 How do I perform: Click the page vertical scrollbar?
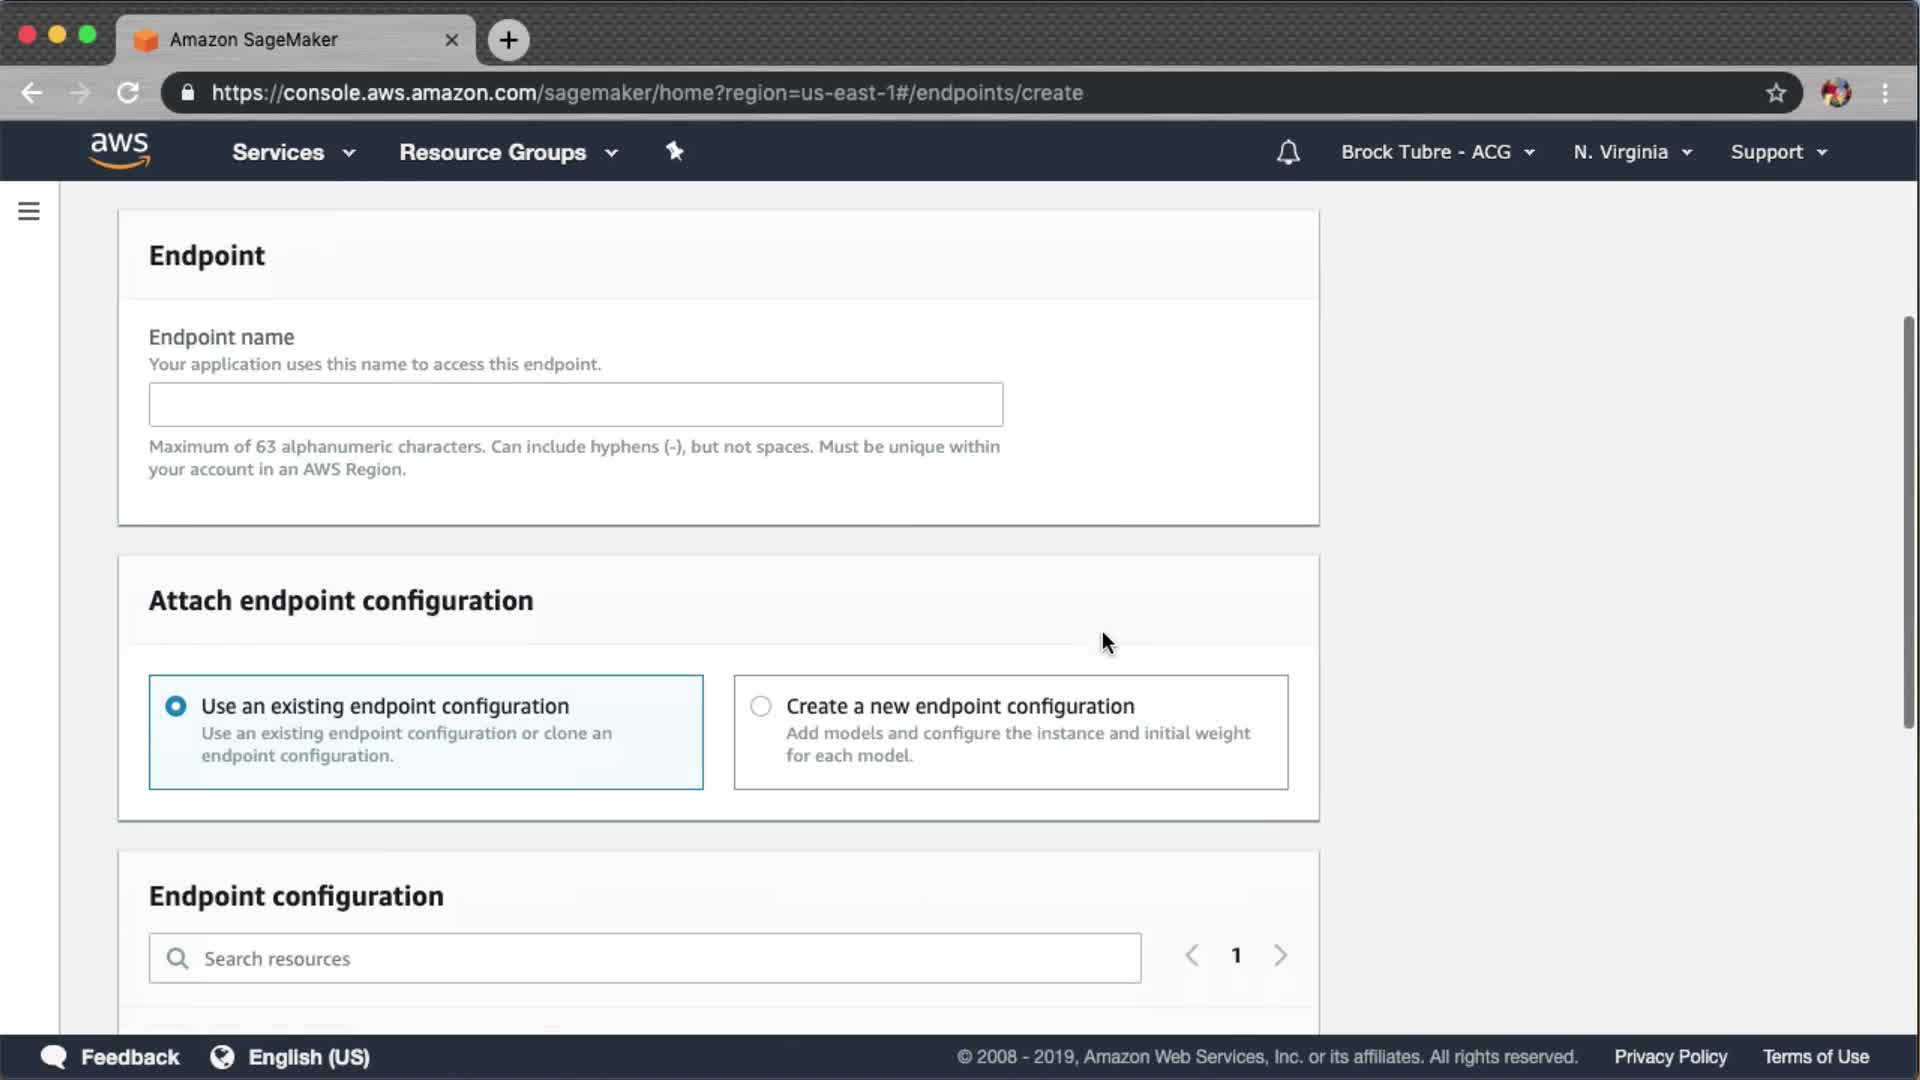1908,520
